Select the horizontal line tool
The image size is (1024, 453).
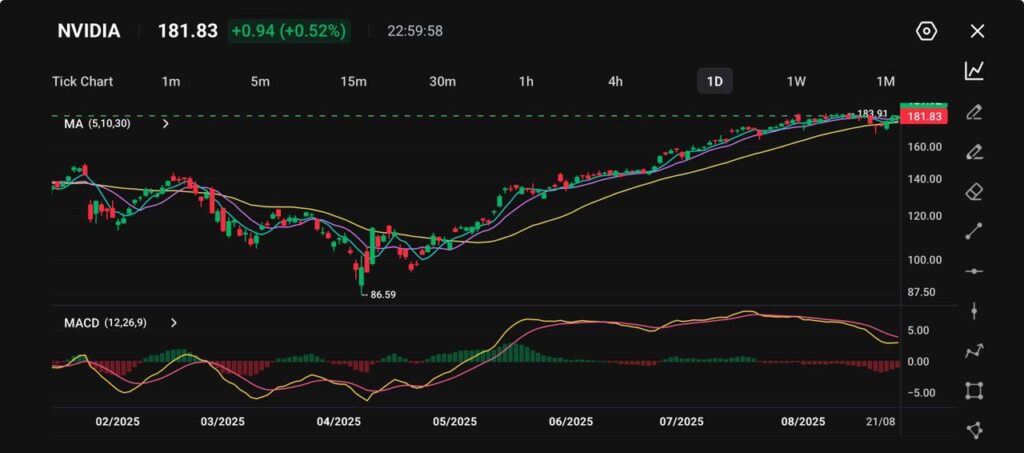pos(974,271)
